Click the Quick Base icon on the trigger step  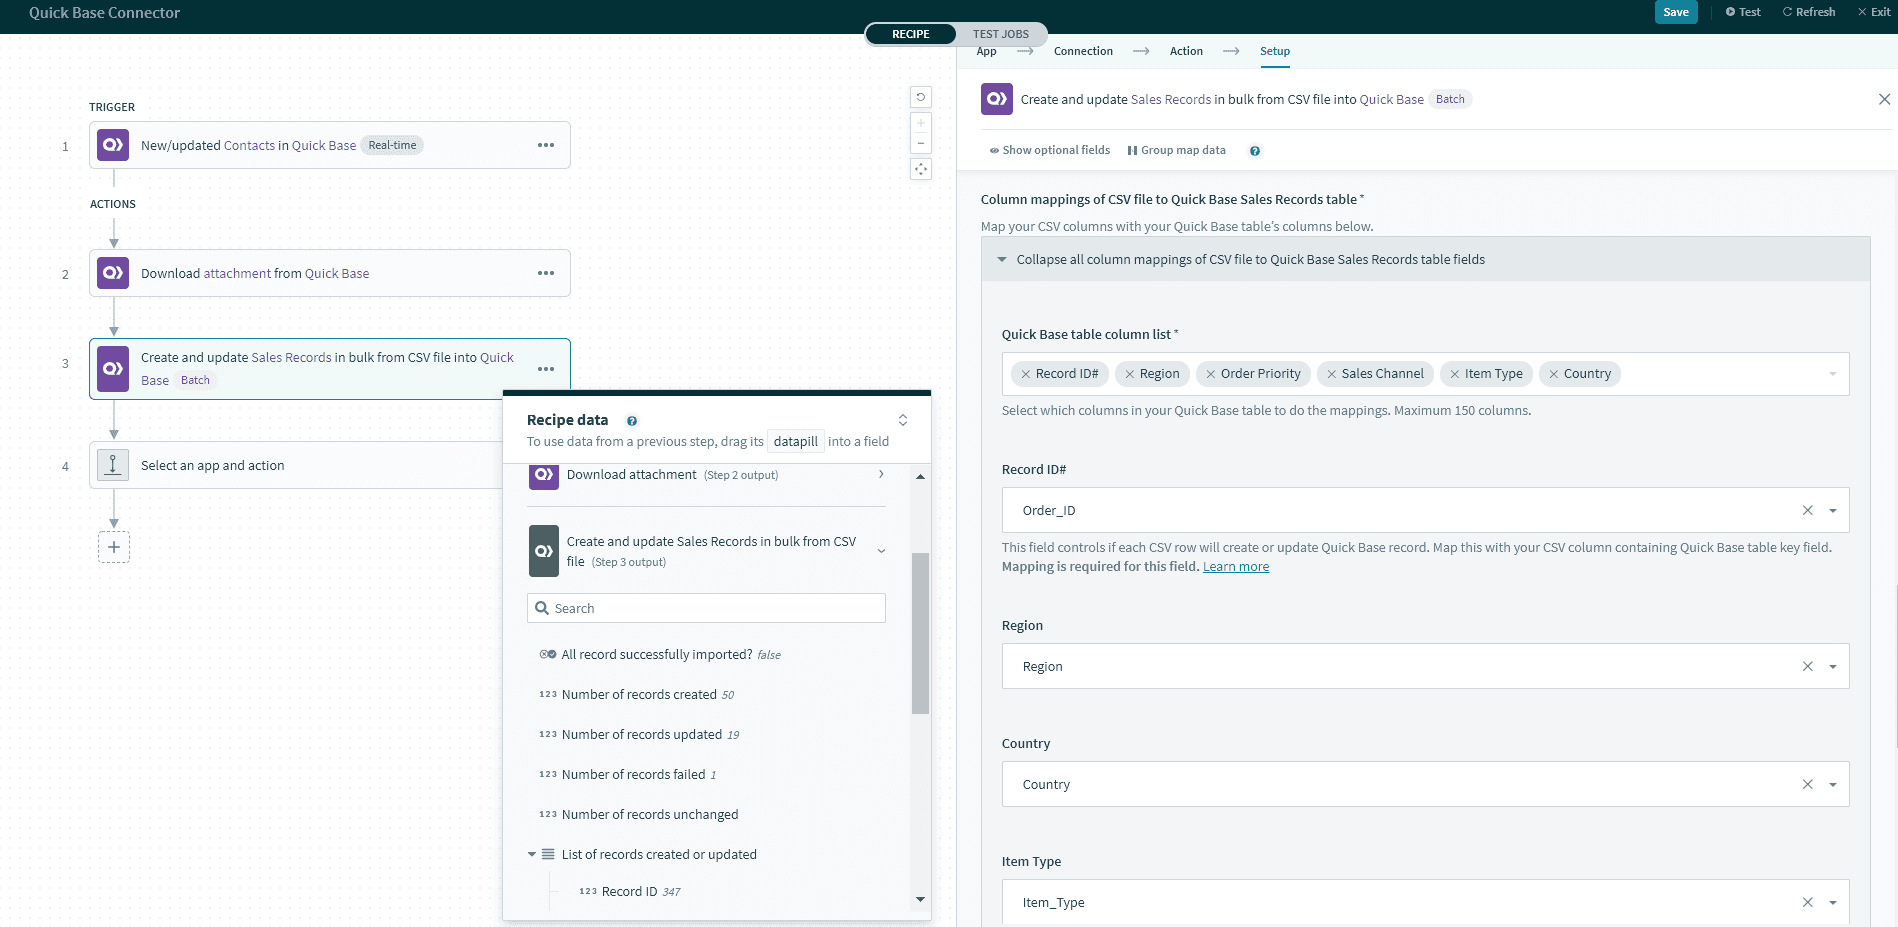[x=111, y=144]
